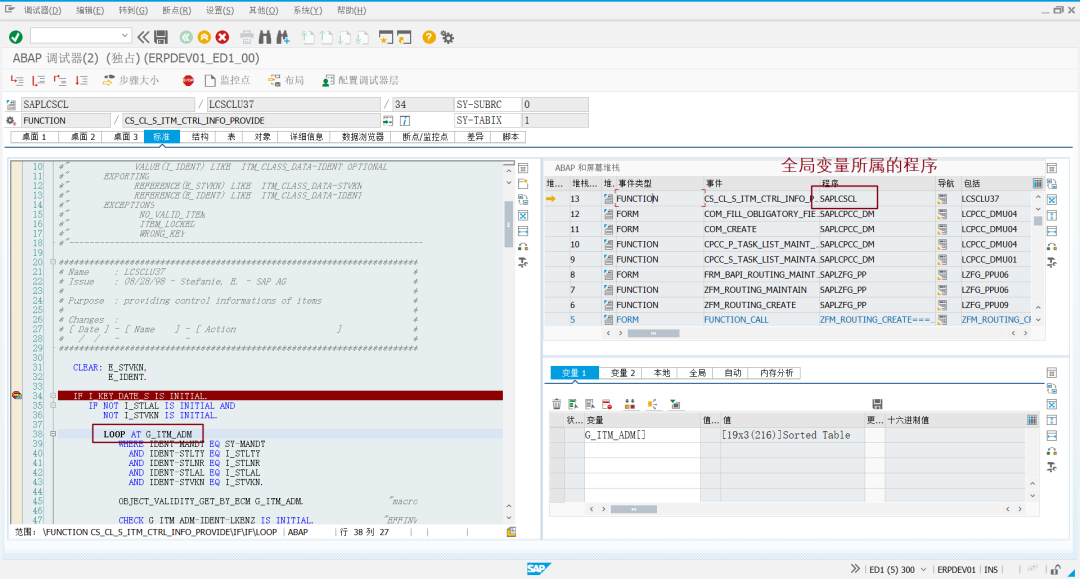Expand the status bar double-chevron
1080x579 pixels.
click(x=855, y=569)
